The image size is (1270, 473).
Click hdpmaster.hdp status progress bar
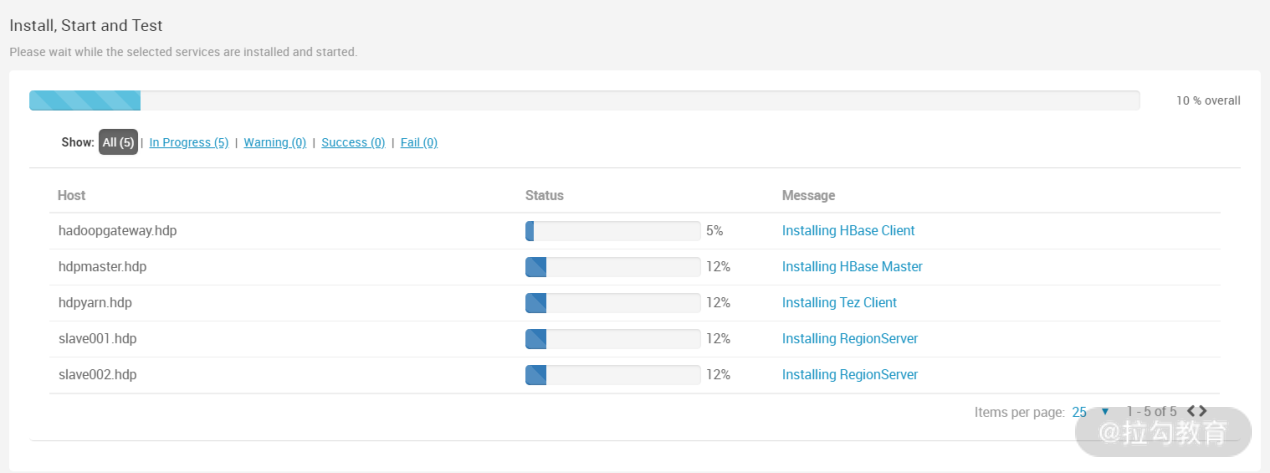612,267
